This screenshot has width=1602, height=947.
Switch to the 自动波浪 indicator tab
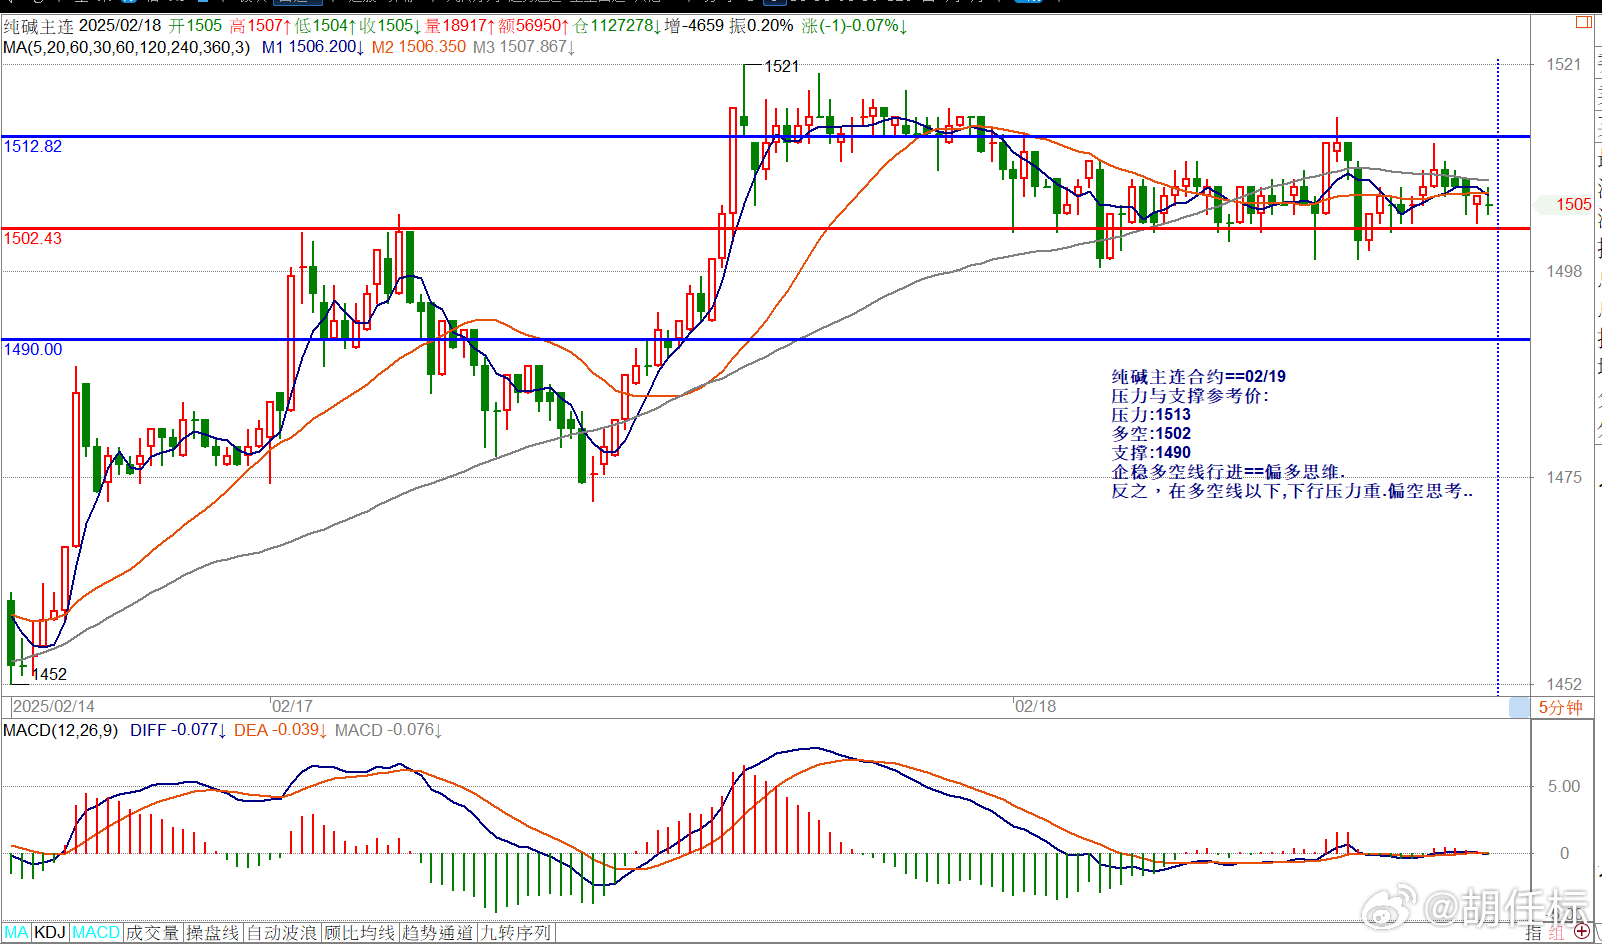(x=282, y=933)
